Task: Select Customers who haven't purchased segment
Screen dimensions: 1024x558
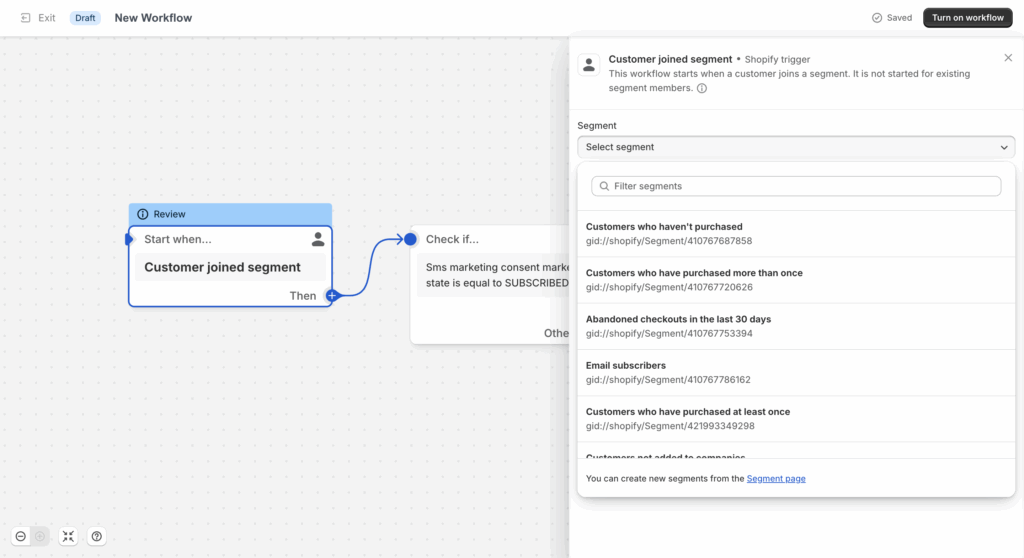Action: point(796,233)
